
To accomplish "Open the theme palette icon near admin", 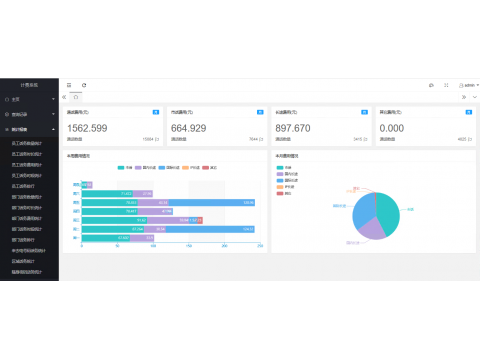I will [431, 85].
